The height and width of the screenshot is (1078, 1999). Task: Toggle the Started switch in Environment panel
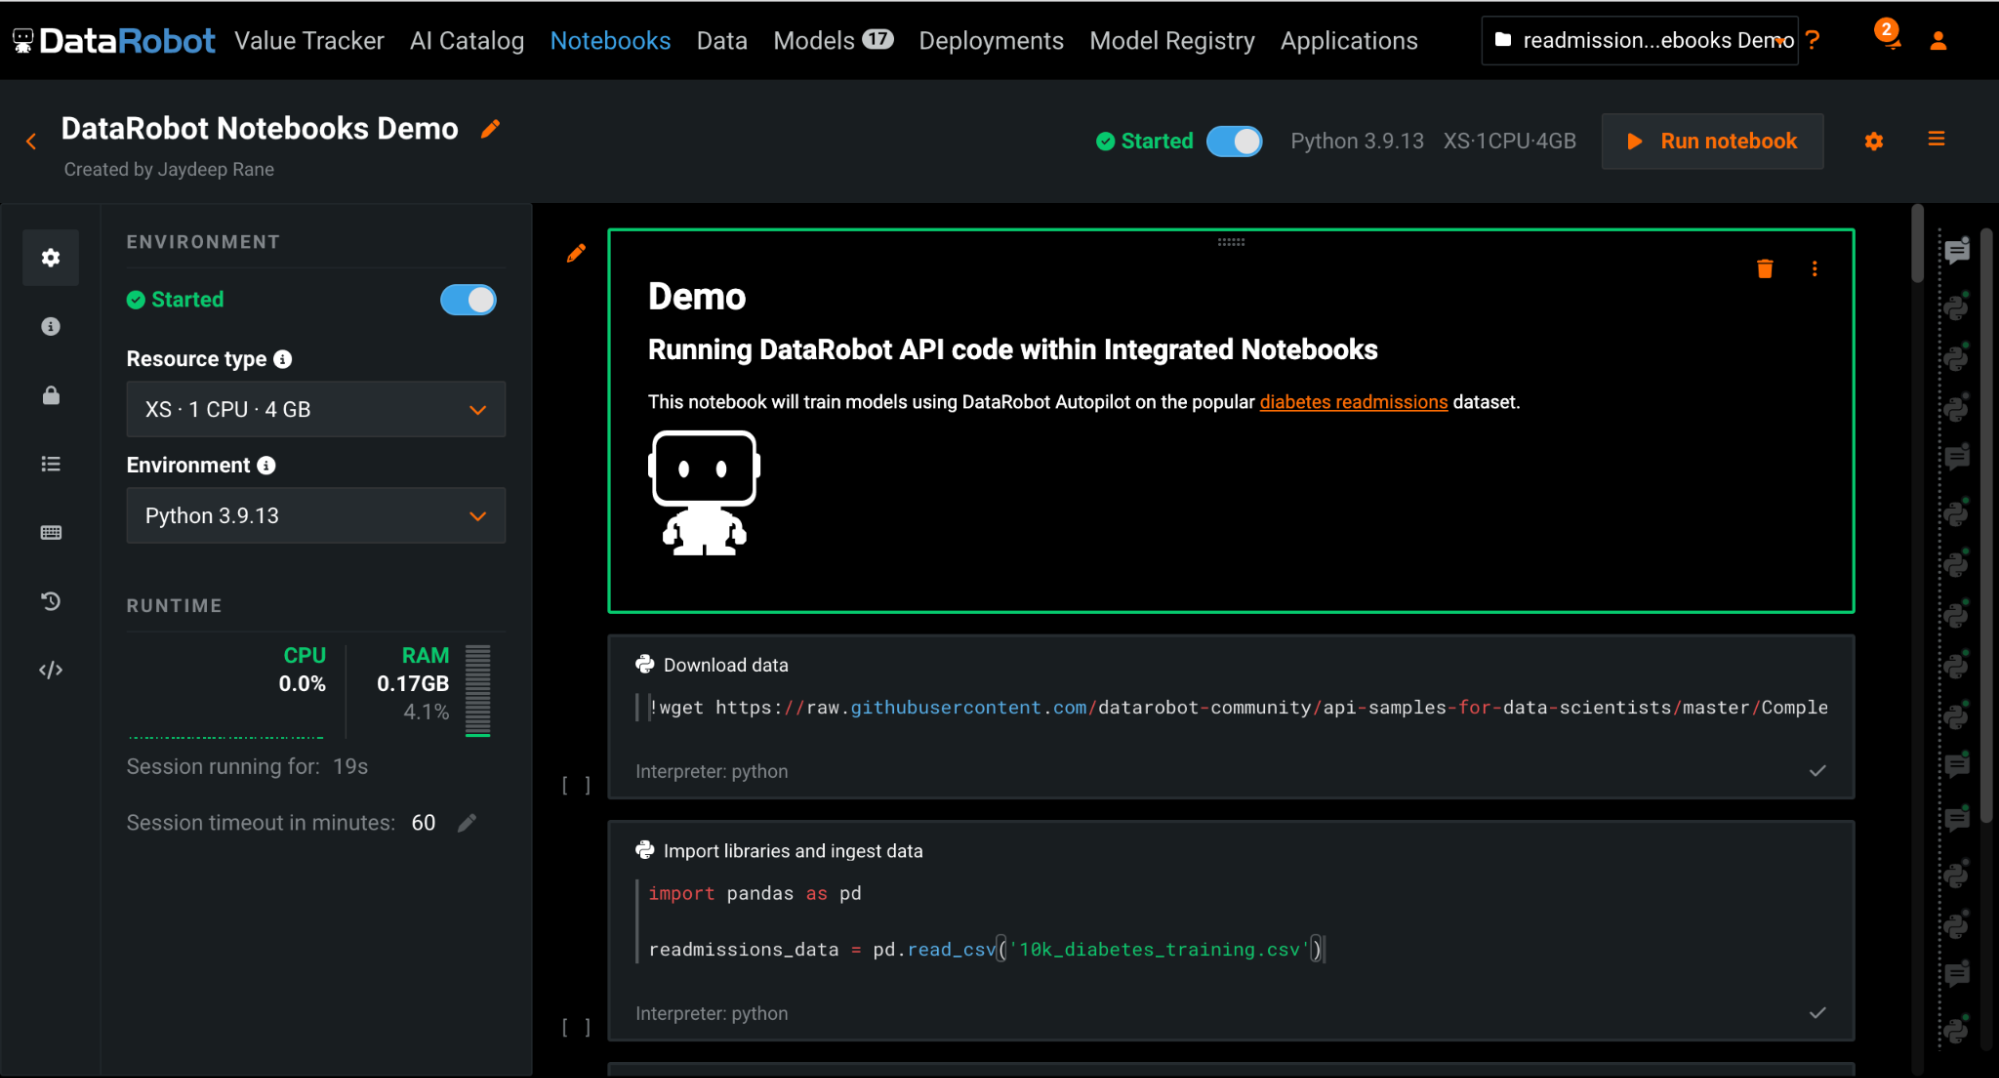click(468, 300)
